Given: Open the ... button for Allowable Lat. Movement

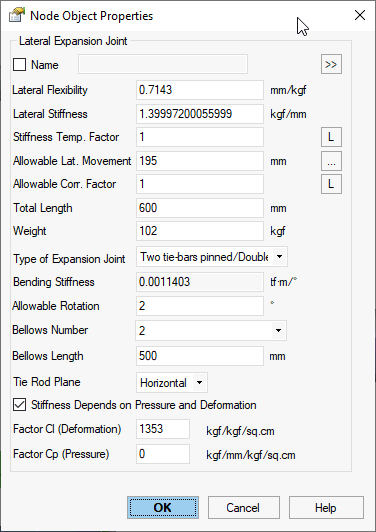Looking at the screenshot, I should (331, 161).
